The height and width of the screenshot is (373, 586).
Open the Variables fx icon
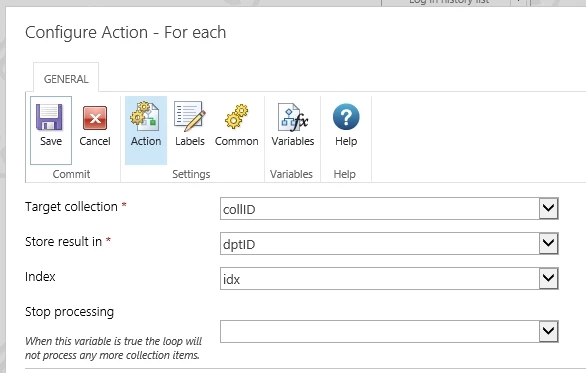293,117
